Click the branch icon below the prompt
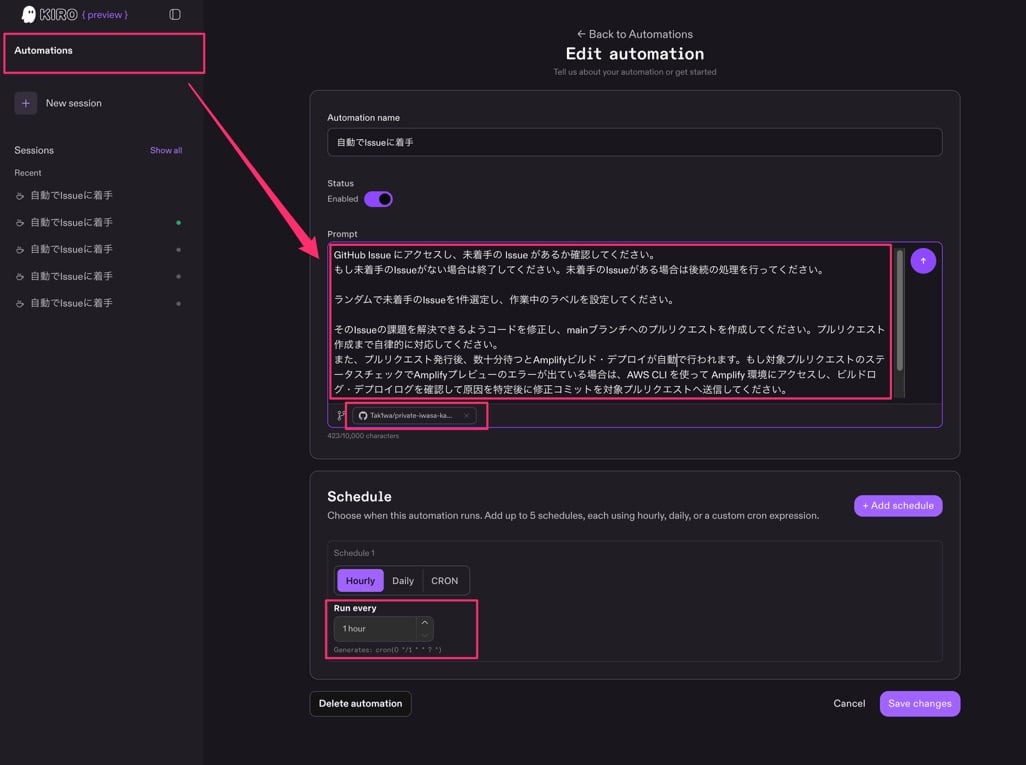Viewport: 1026px width, 765px height. coord(340,416)
